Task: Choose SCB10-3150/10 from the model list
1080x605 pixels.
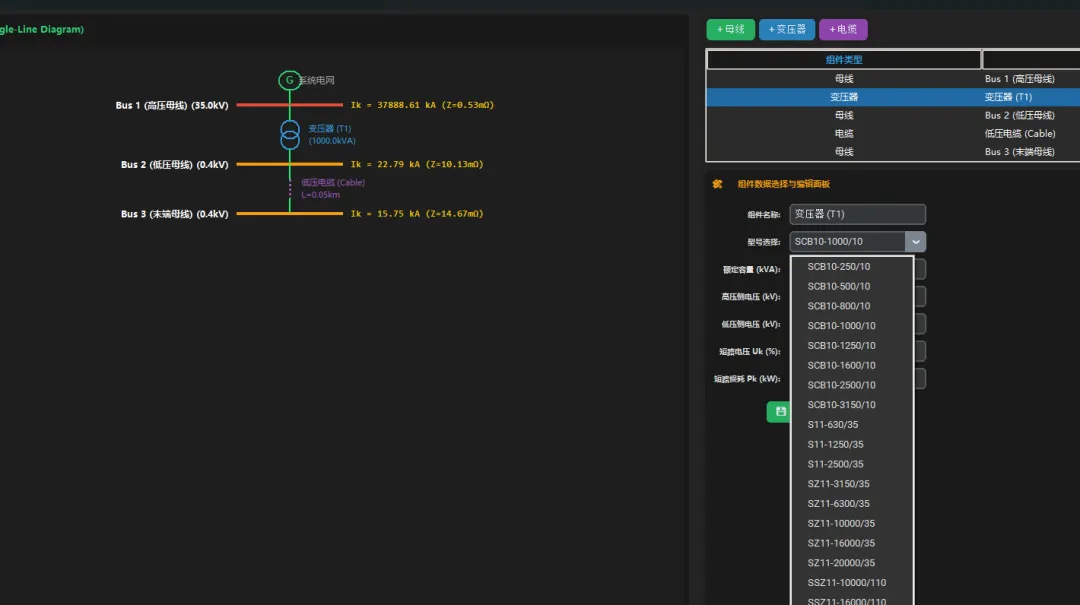Action: 852,405
